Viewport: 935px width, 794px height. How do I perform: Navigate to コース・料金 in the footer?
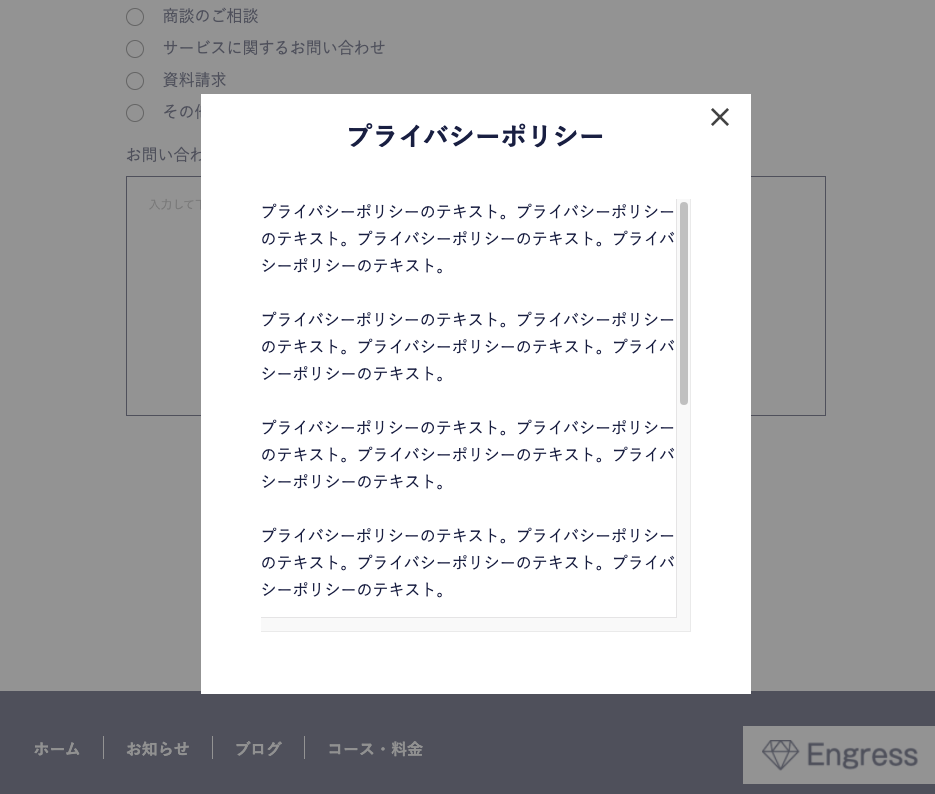[x=375, y=749]
